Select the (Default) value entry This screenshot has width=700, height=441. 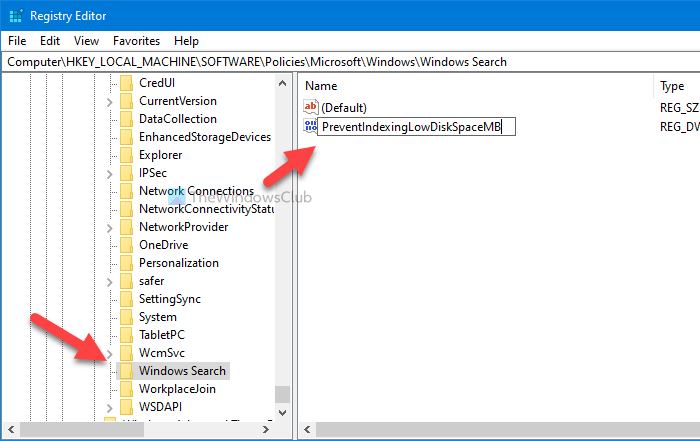coord(344,108)
